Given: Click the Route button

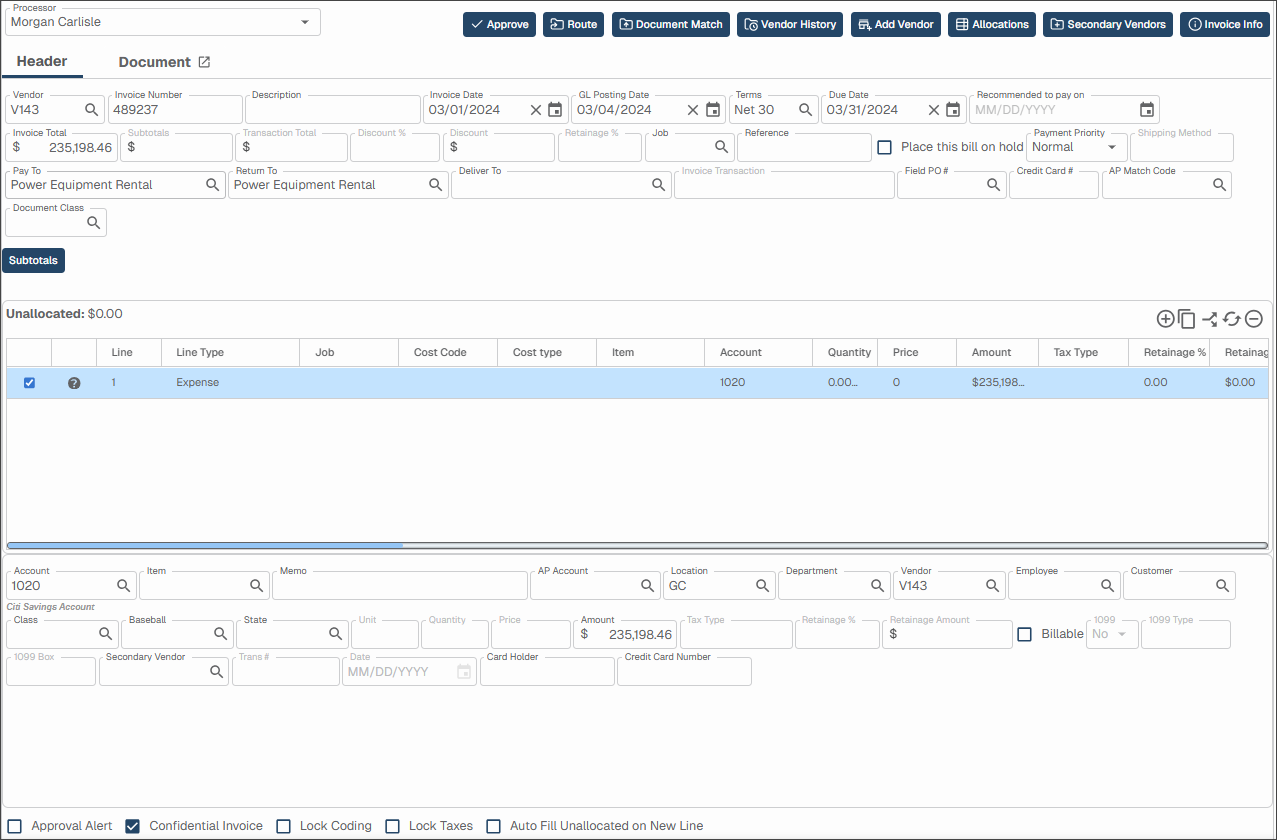Looking at the screenshot, I should click(x=573, y=24).
